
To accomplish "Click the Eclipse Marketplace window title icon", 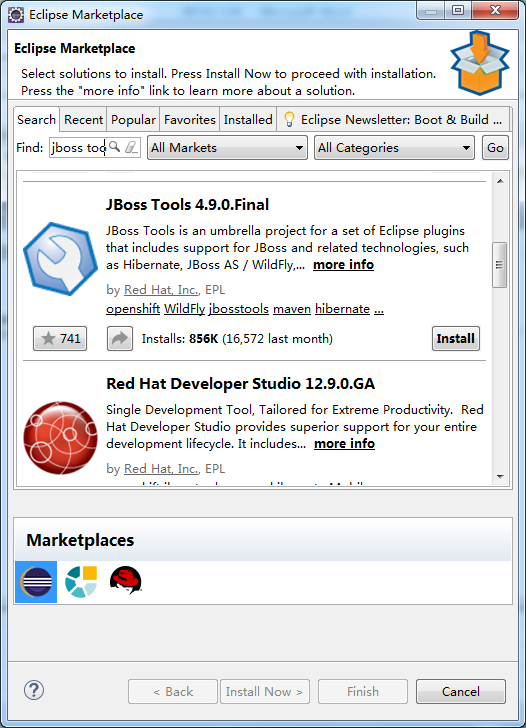I will click(x=16, y=15).
